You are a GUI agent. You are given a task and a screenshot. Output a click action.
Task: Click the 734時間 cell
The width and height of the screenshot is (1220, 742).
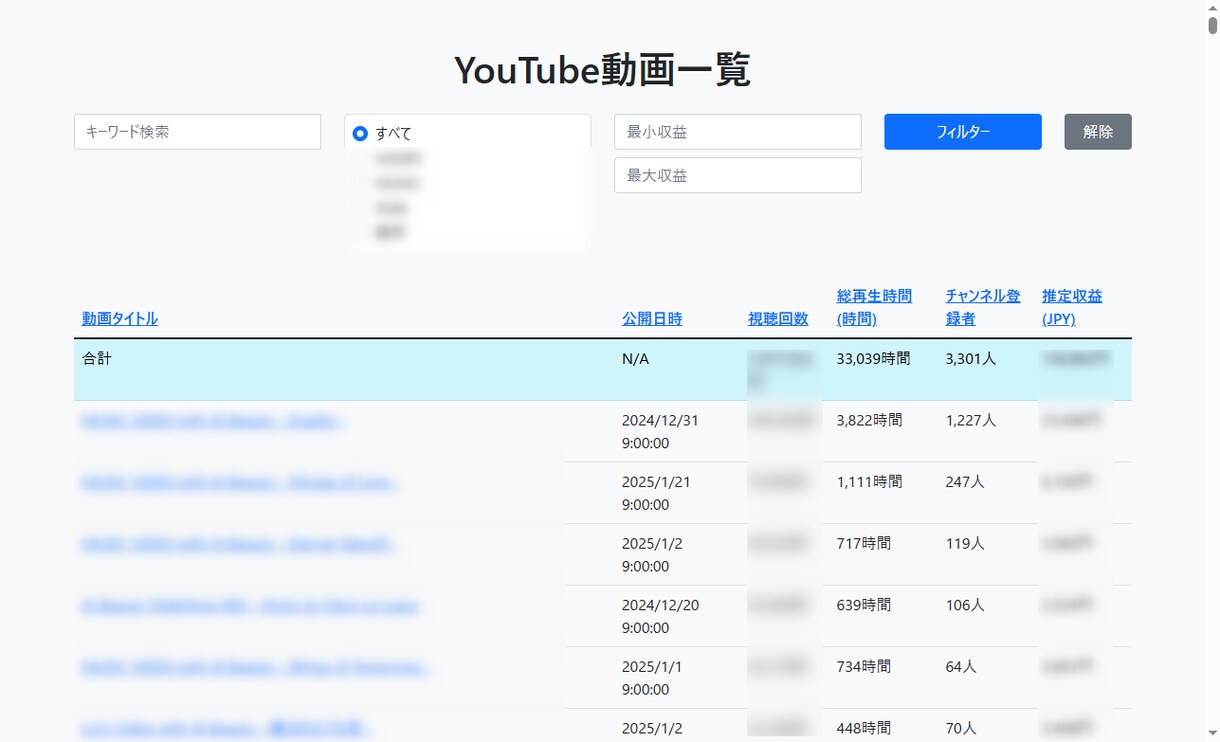coord(863,667)
